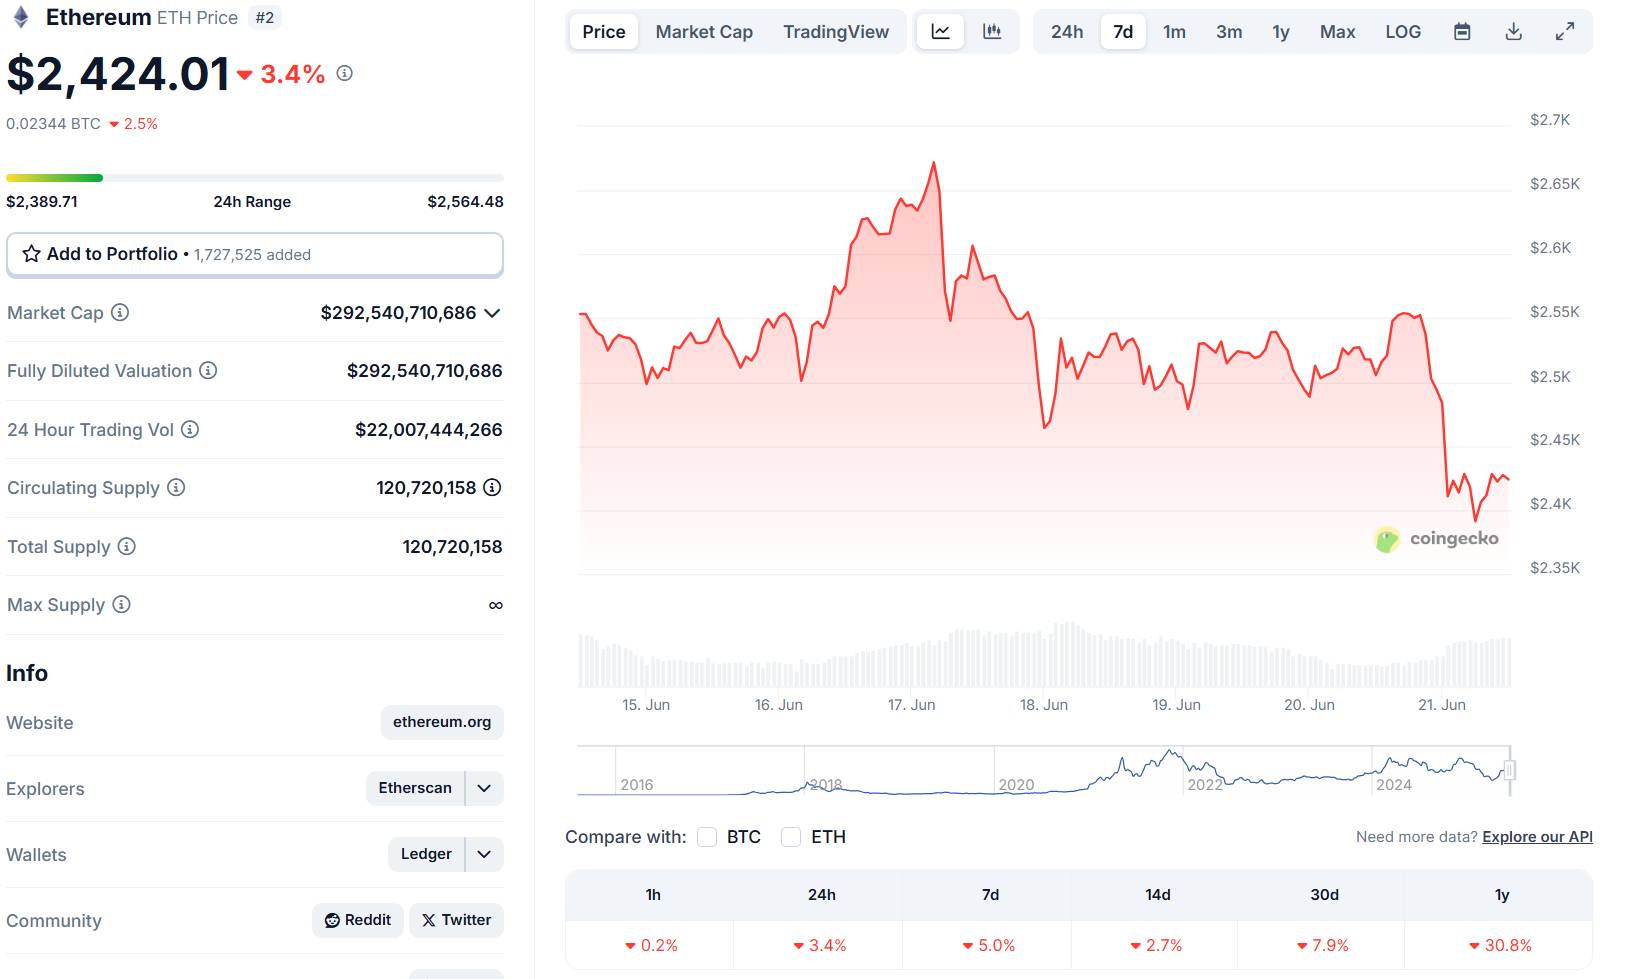Toggle LOG scale on chart

(x=1403, y=32)
